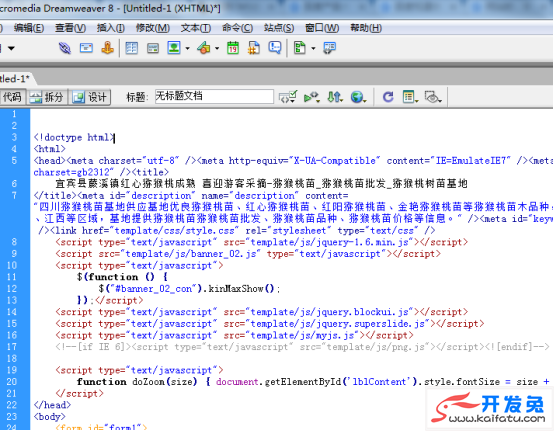Click the Refresh Design View icon
This screenshot has width=554, height=431.
[x=388, y=96]
